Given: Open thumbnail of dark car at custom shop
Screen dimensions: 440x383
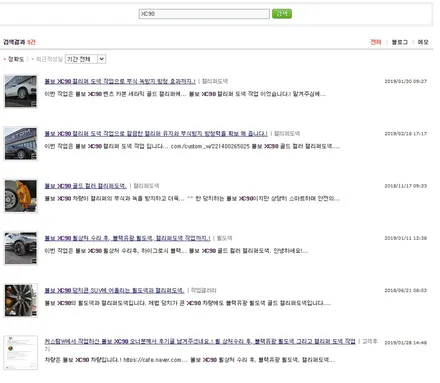Looking at the screenshot, I should (x=21, y=144).
